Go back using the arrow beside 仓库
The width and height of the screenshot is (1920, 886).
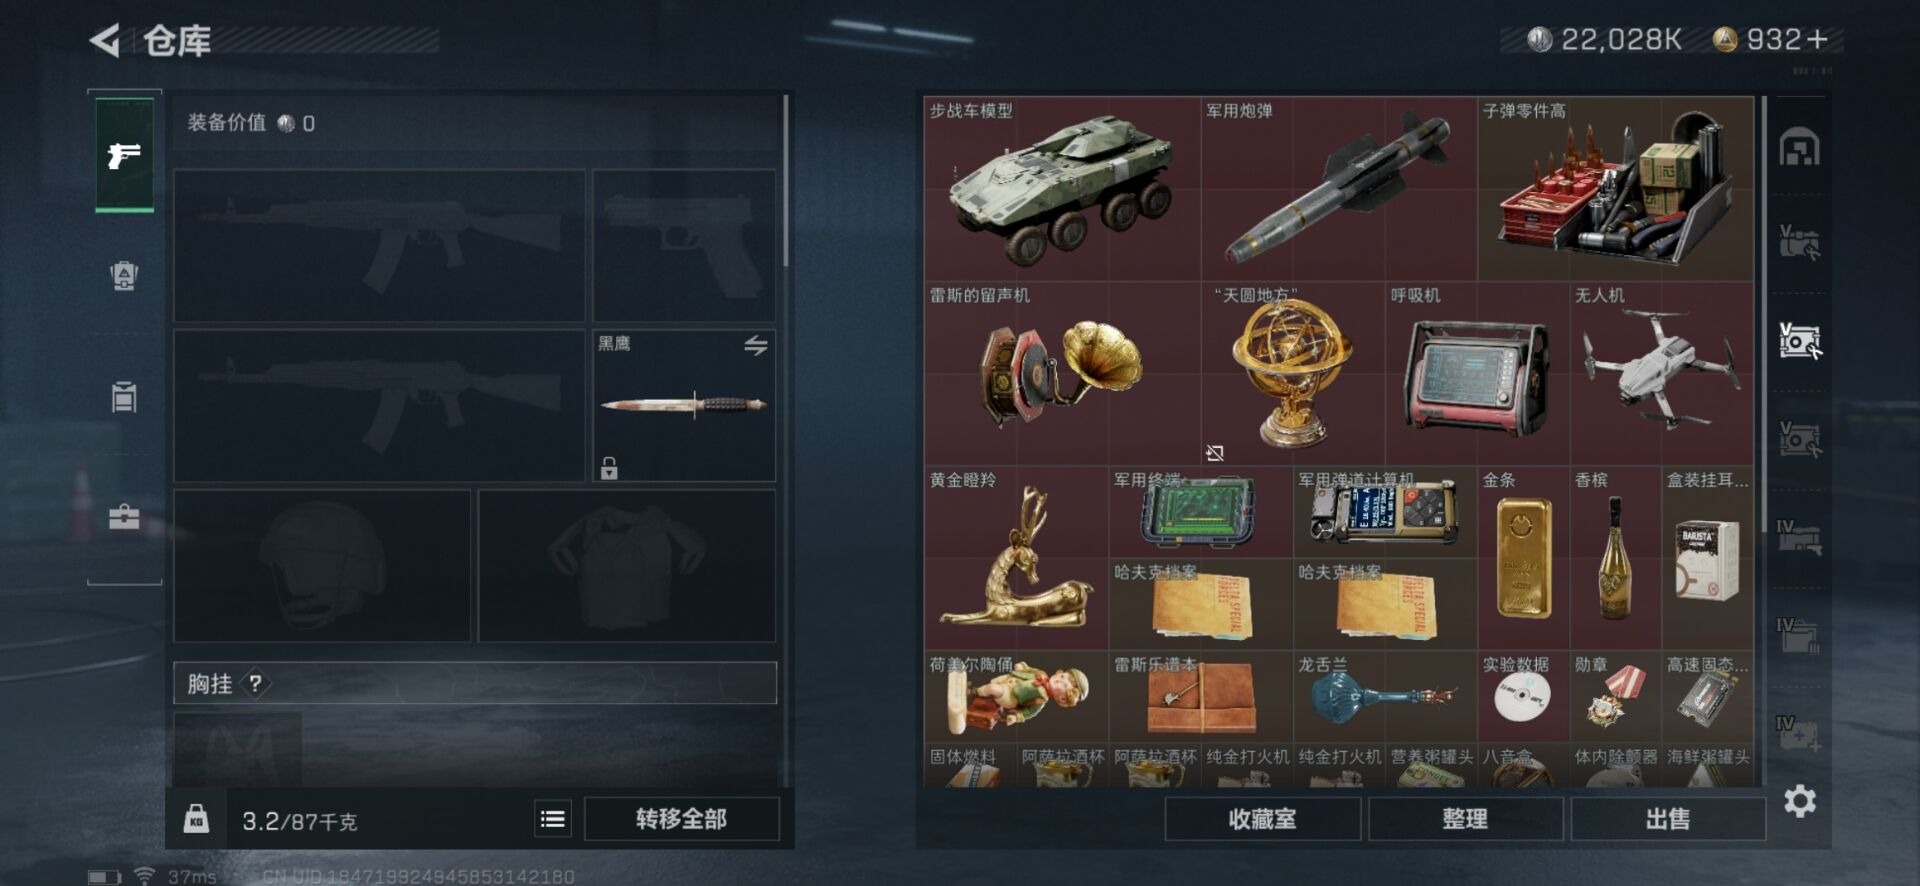[x=105, y=41]
